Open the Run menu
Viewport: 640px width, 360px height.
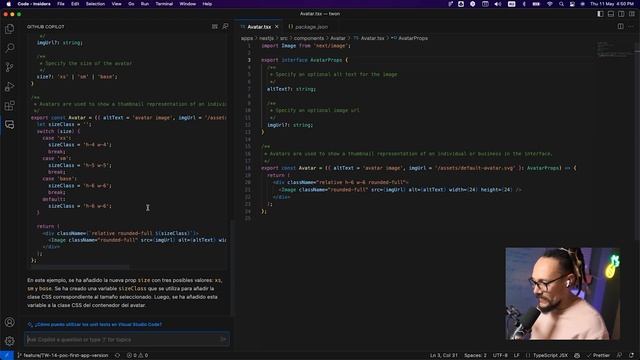coord(144,4)
